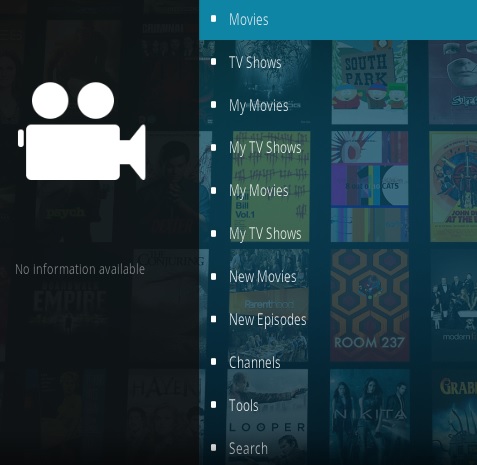Select the Looper poster thumbnail

click(267, 417)
